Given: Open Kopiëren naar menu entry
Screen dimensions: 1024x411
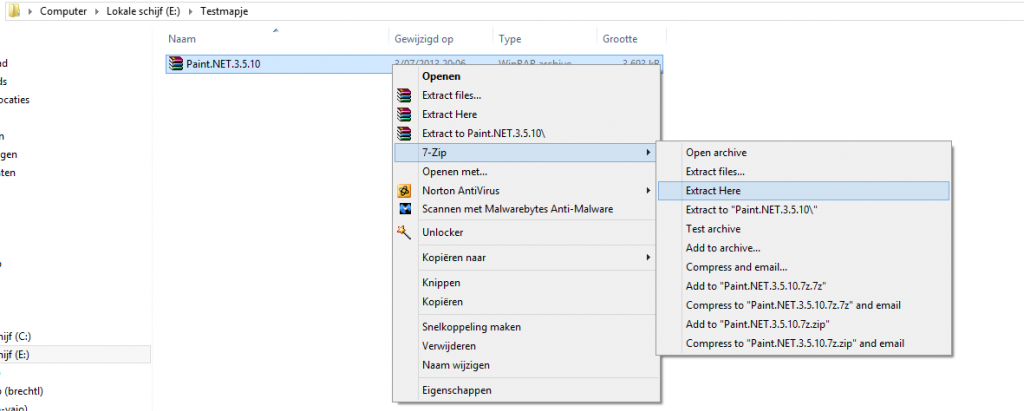Looking at the screenshot, I should (526, 257).
